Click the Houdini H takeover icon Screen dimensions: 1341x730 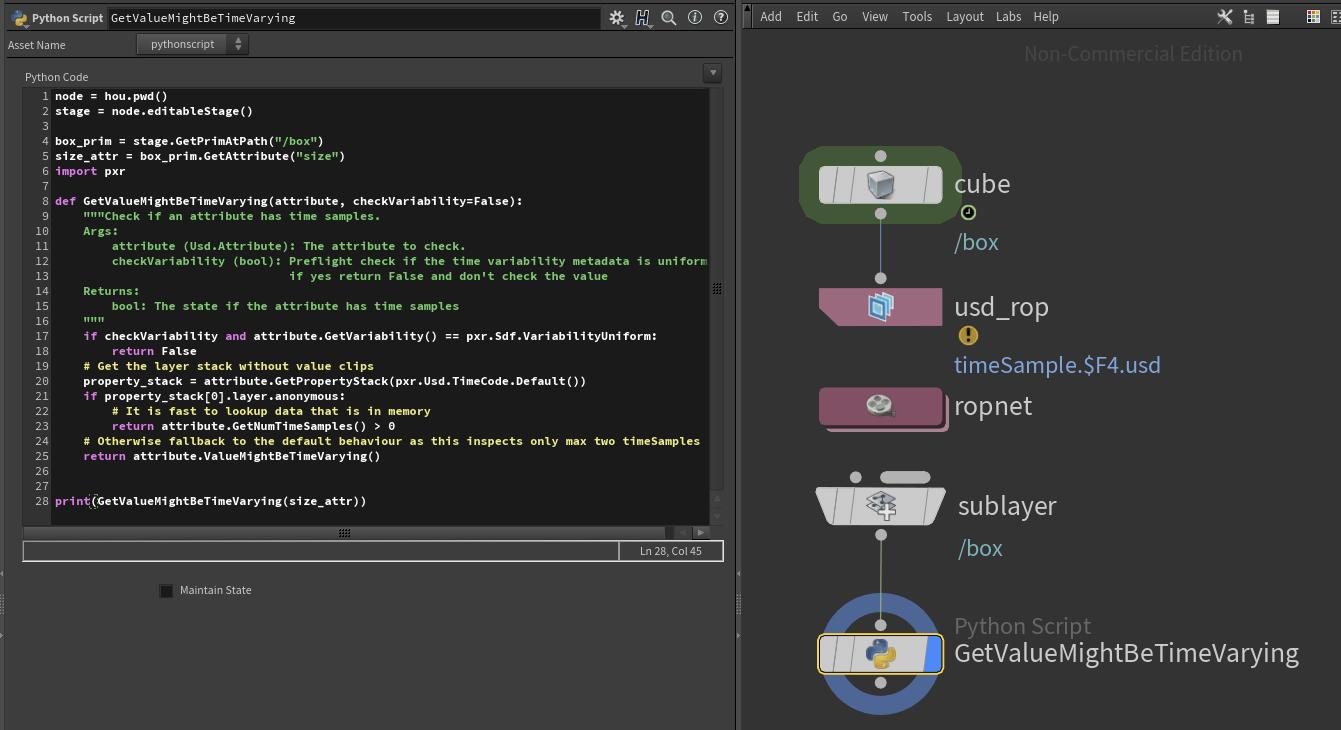pos(643,17)
